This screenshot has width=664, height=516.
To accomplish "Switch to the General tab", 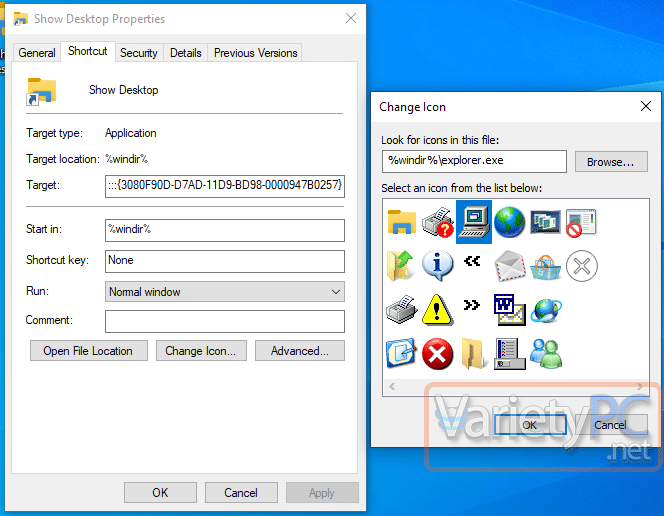I will click(37, 53).
